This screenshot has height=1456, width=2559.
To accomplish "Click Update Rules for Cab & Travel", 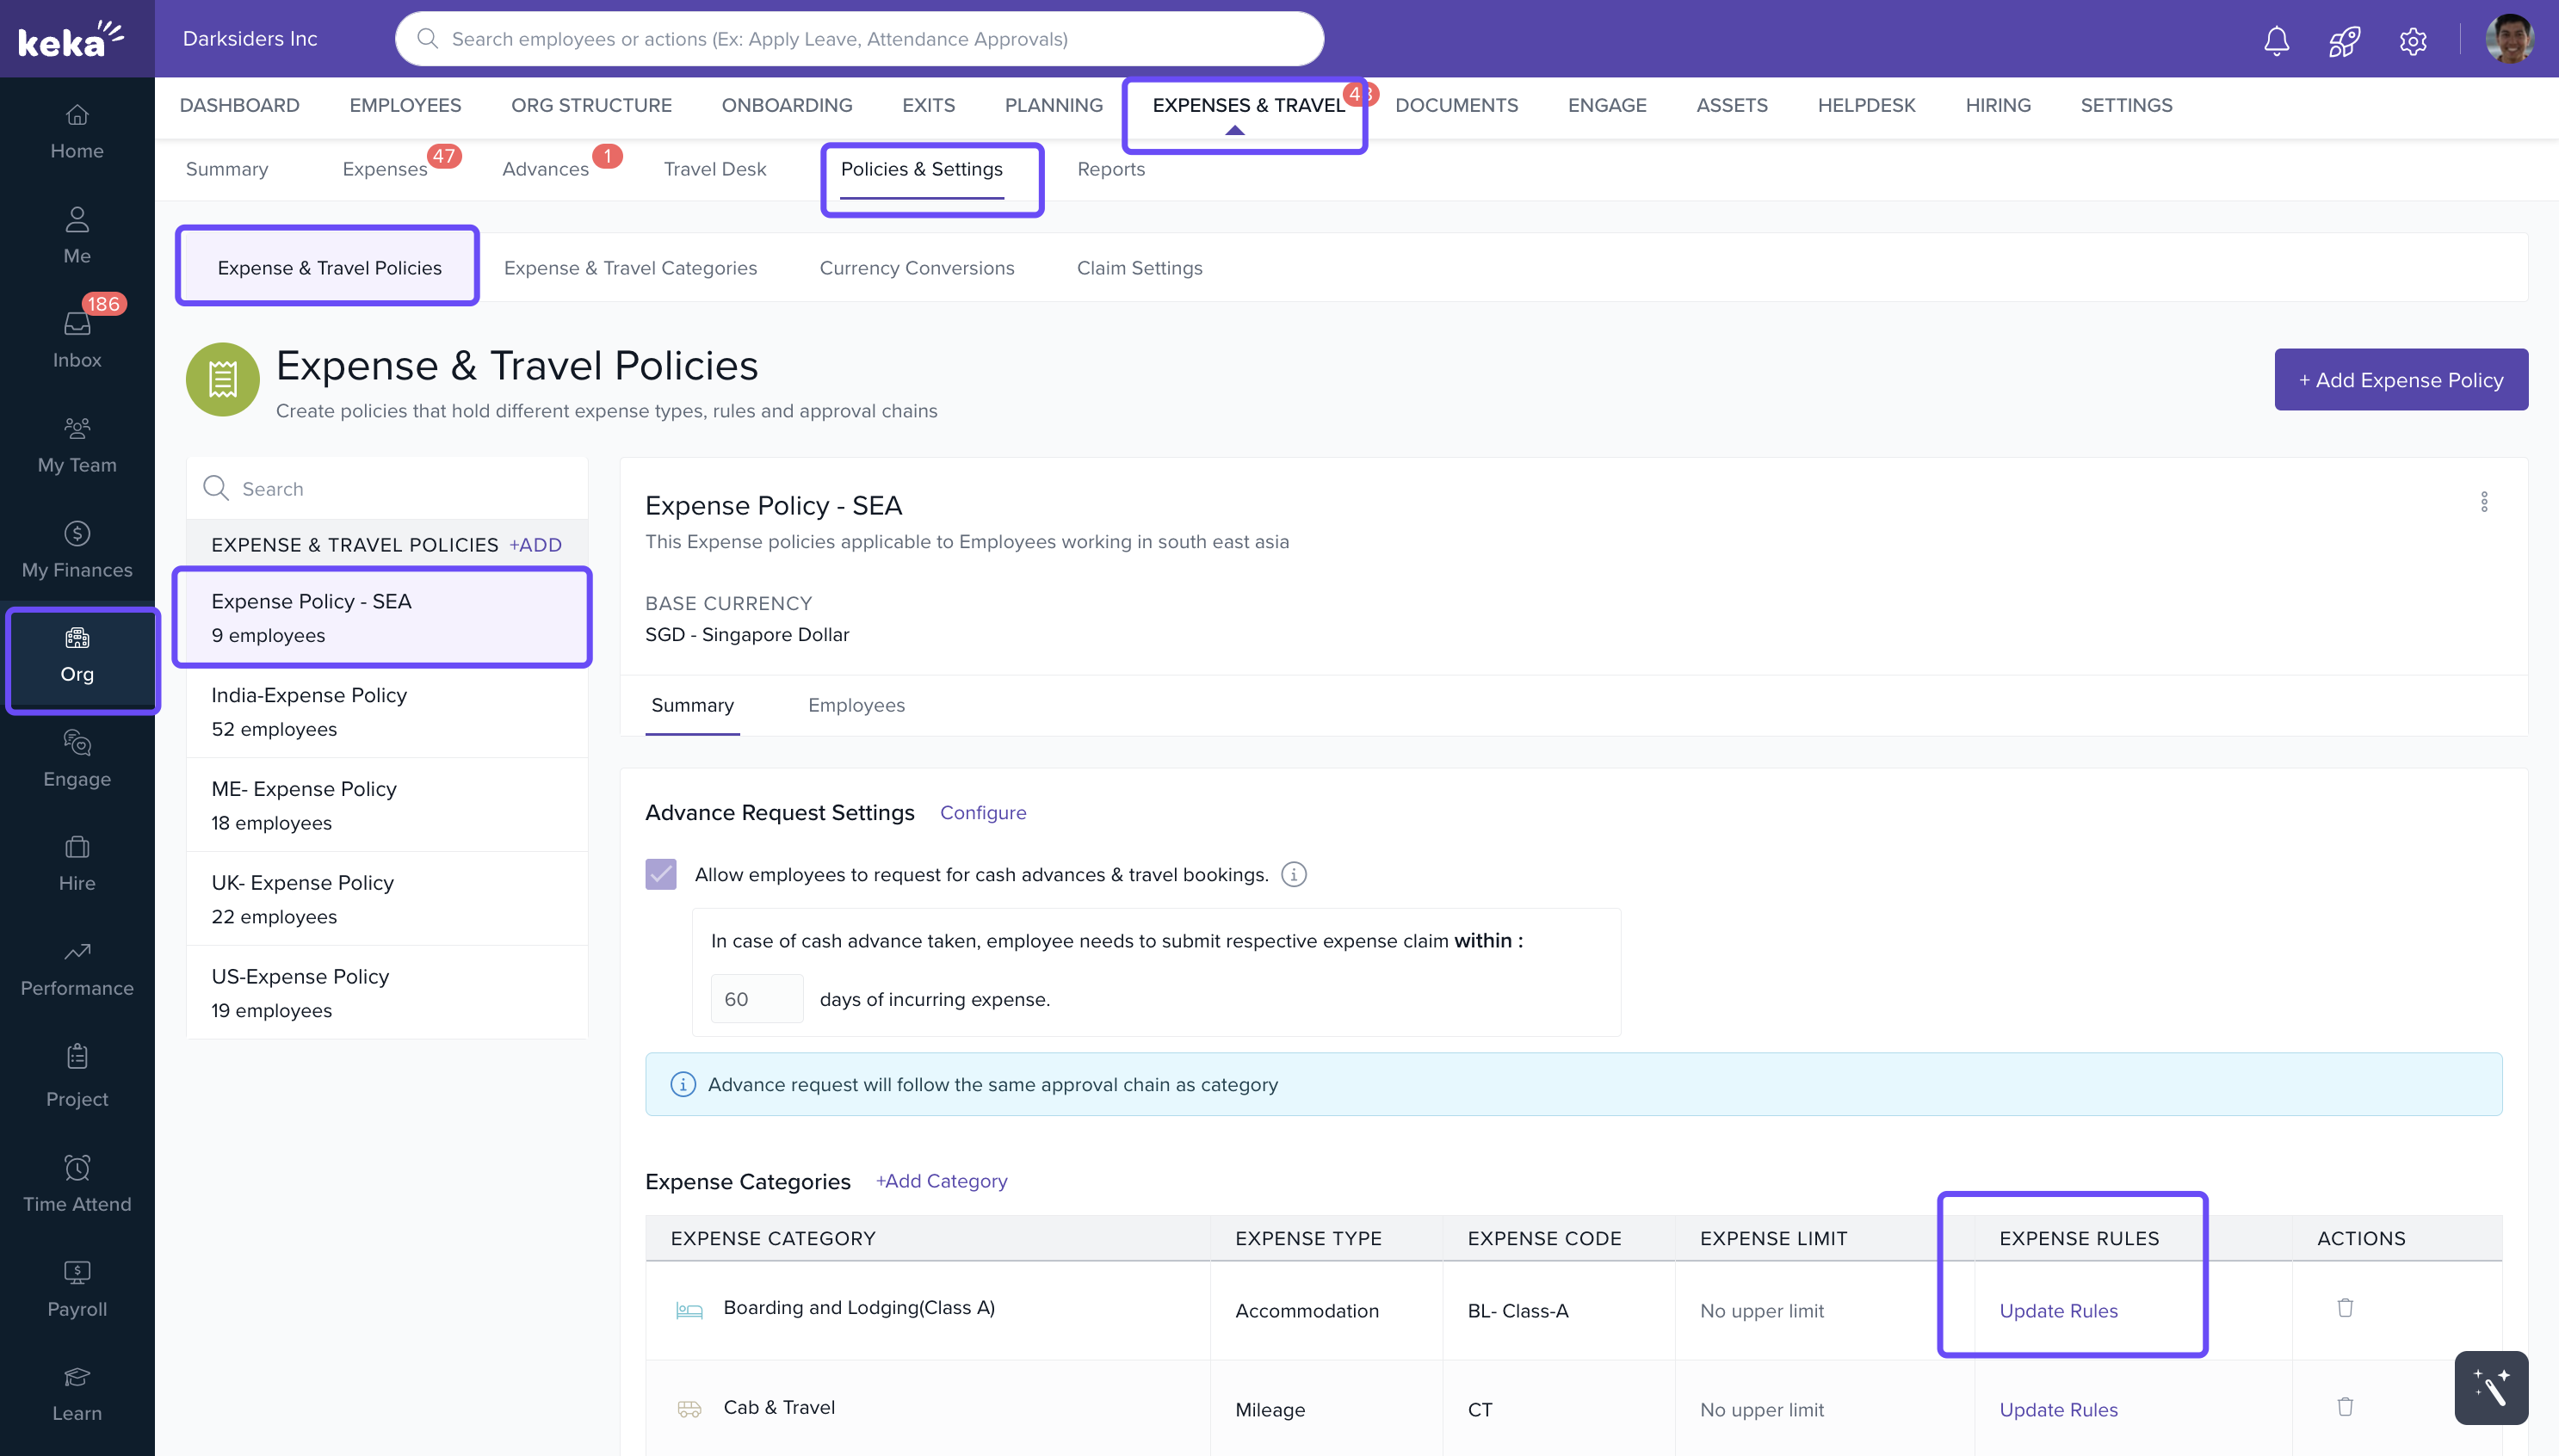I will pyautogui.click(x=2058, y=1410).
